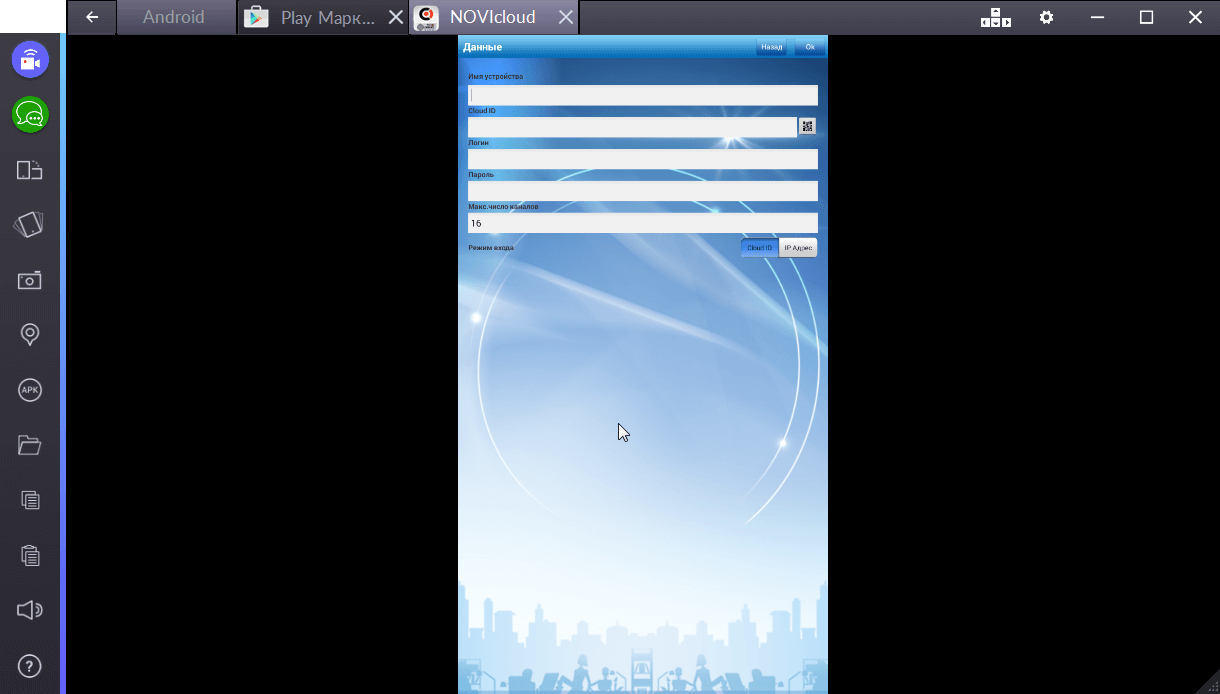Open the settings gear in title bar

[1046, 17]
